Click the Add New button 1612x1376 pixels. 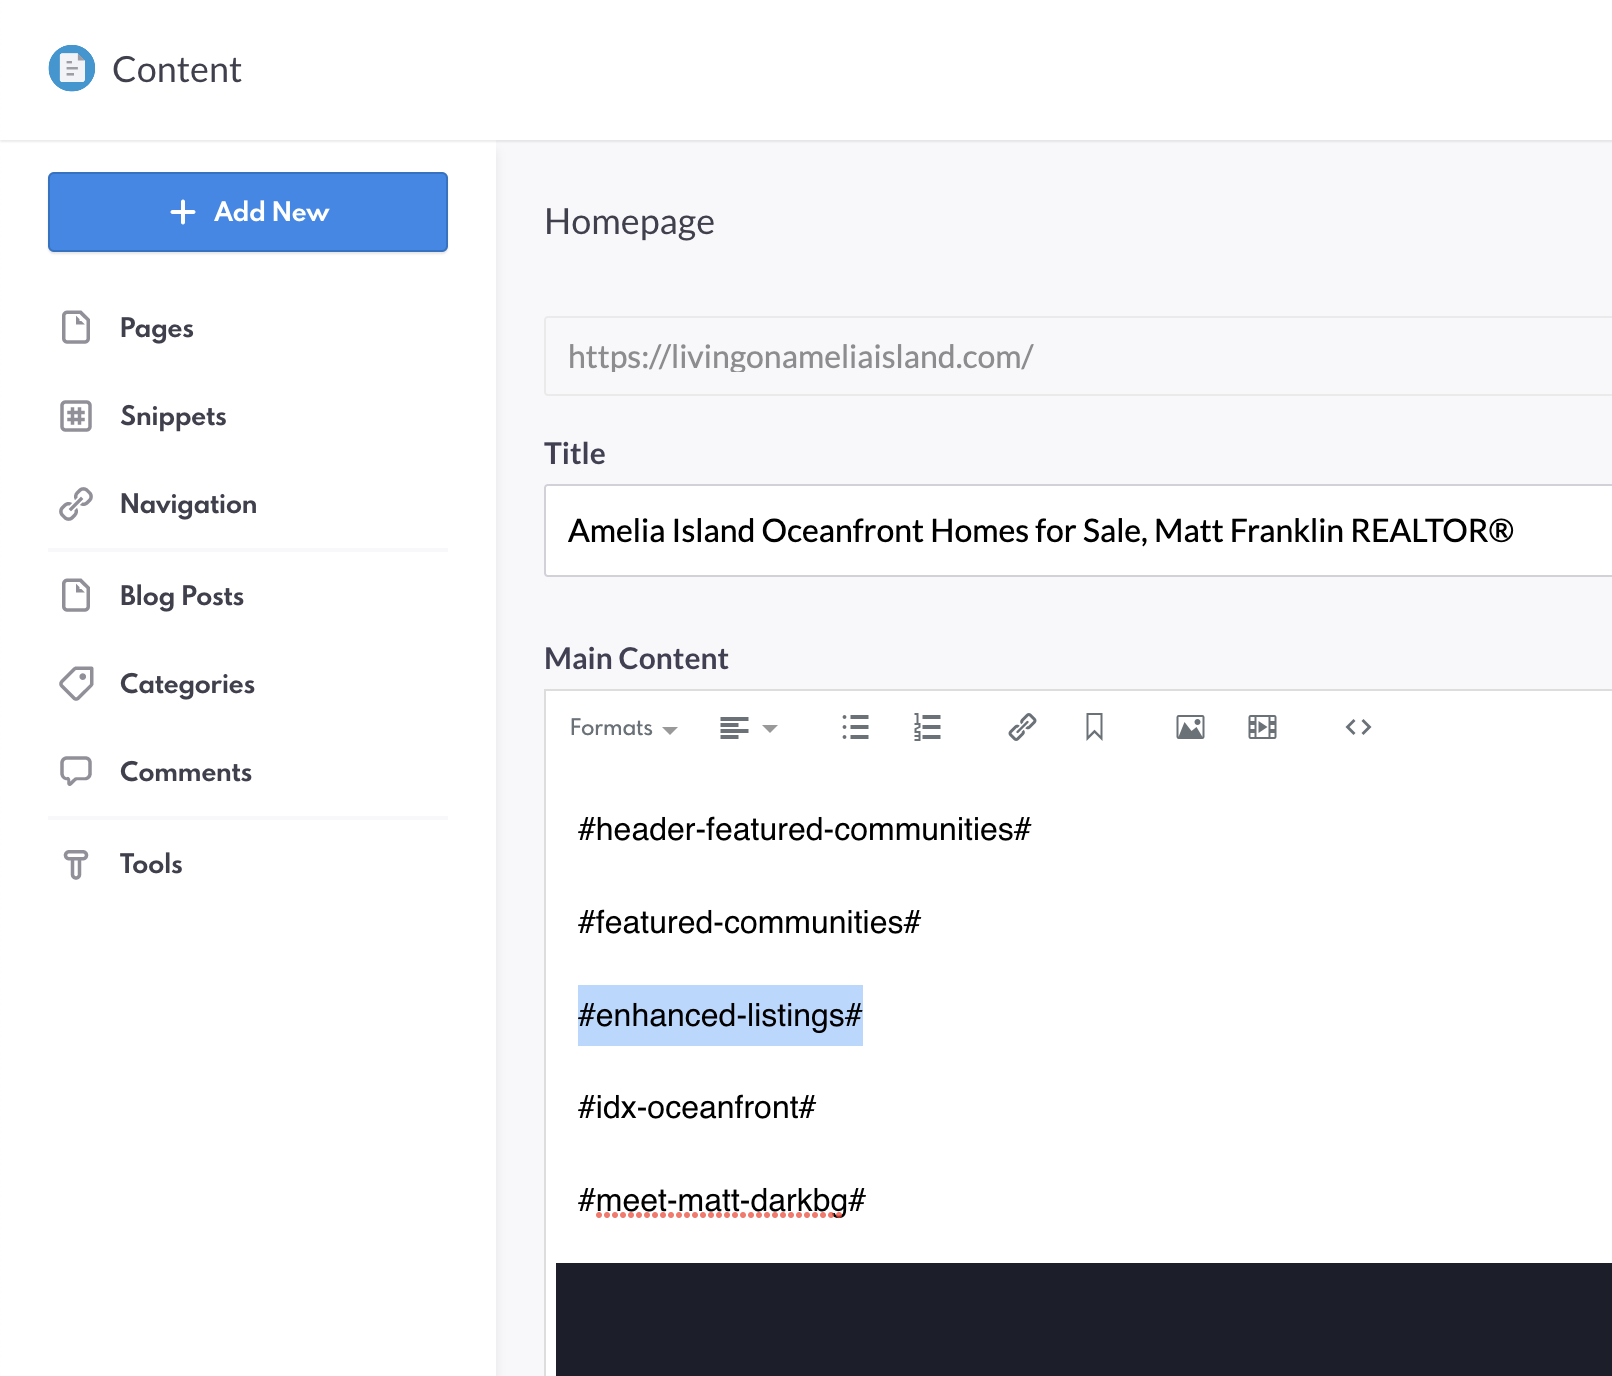[x=248, y=212]
